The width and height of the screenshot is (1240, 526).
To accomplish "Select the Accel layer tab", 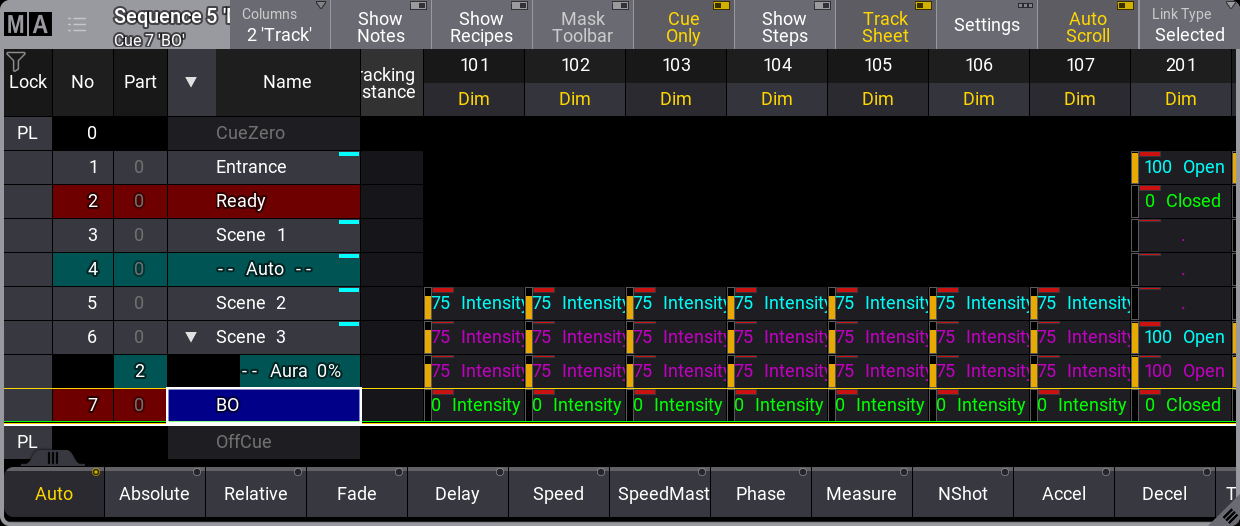I will (x=1063, y=493).
